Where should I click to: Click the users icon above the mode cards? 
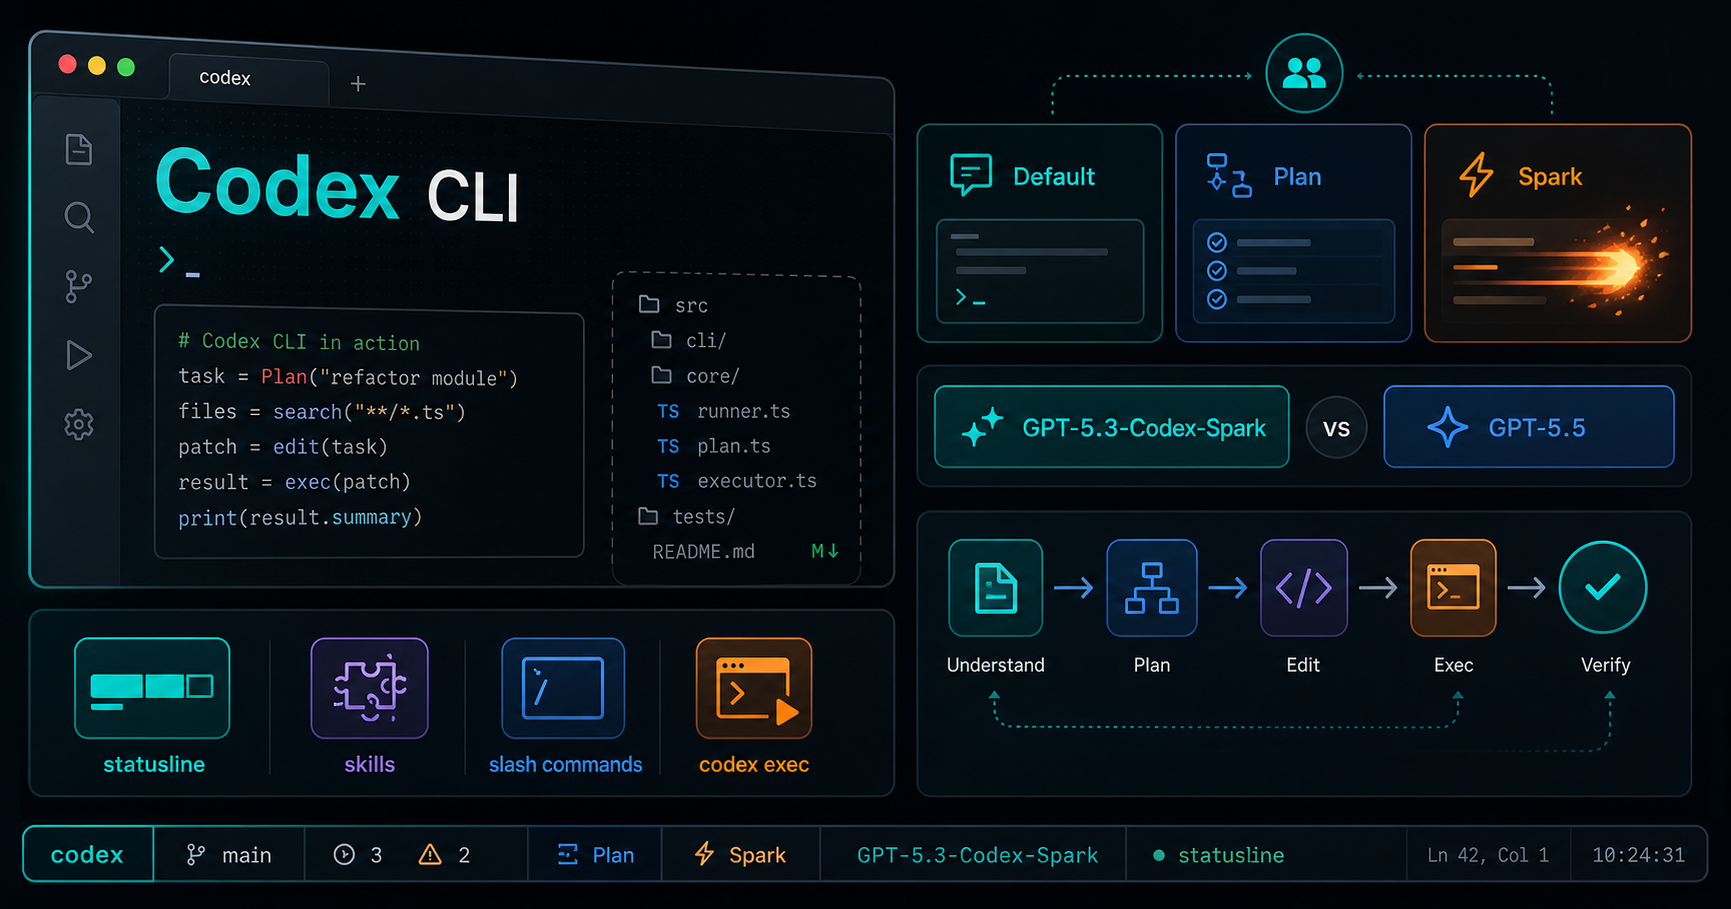click(x=1304, y=73)
